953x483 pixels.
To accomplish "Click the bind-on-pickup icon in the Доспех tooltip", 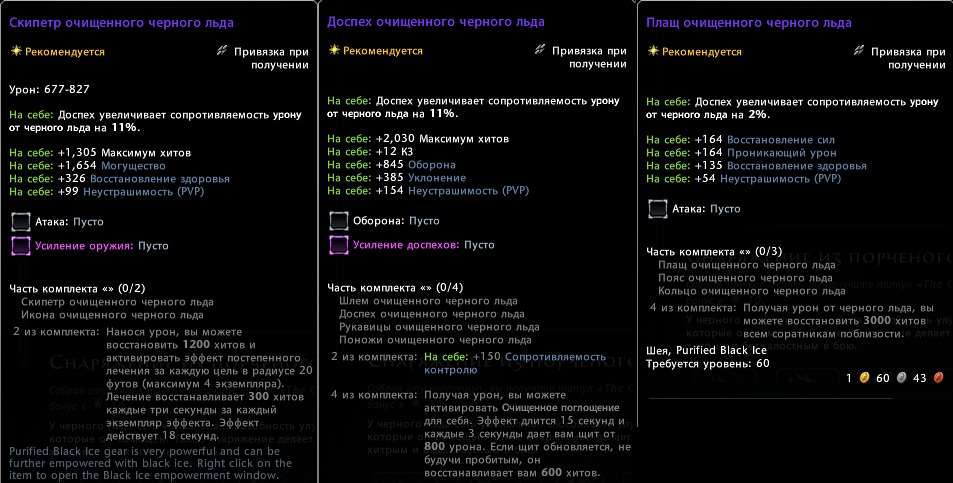I will point(541,51).
